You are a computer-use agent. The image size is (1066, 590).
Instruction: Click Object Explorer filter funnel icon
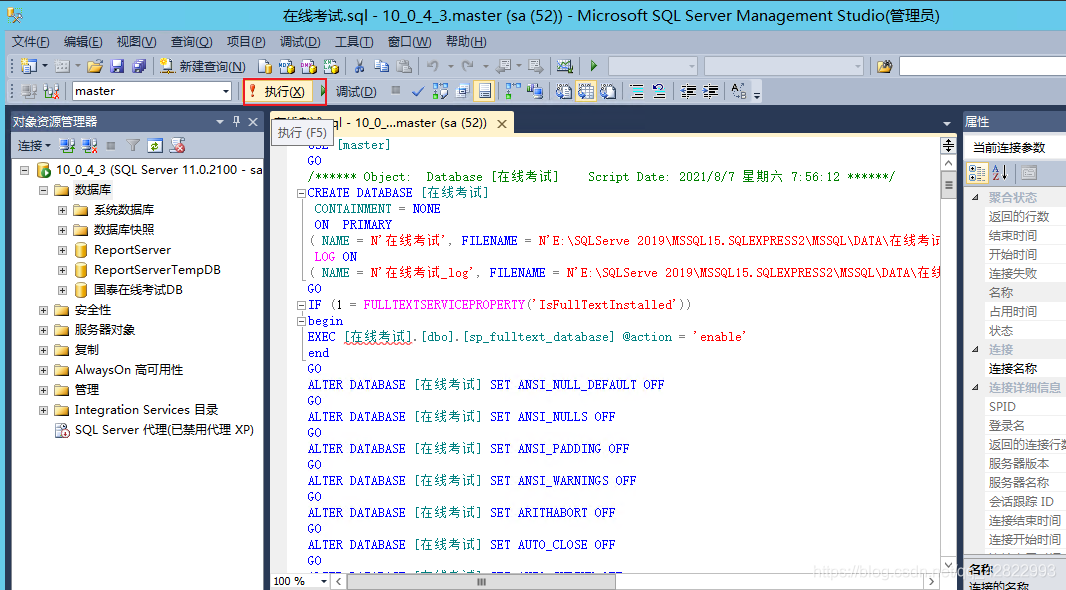coord(133,145)
